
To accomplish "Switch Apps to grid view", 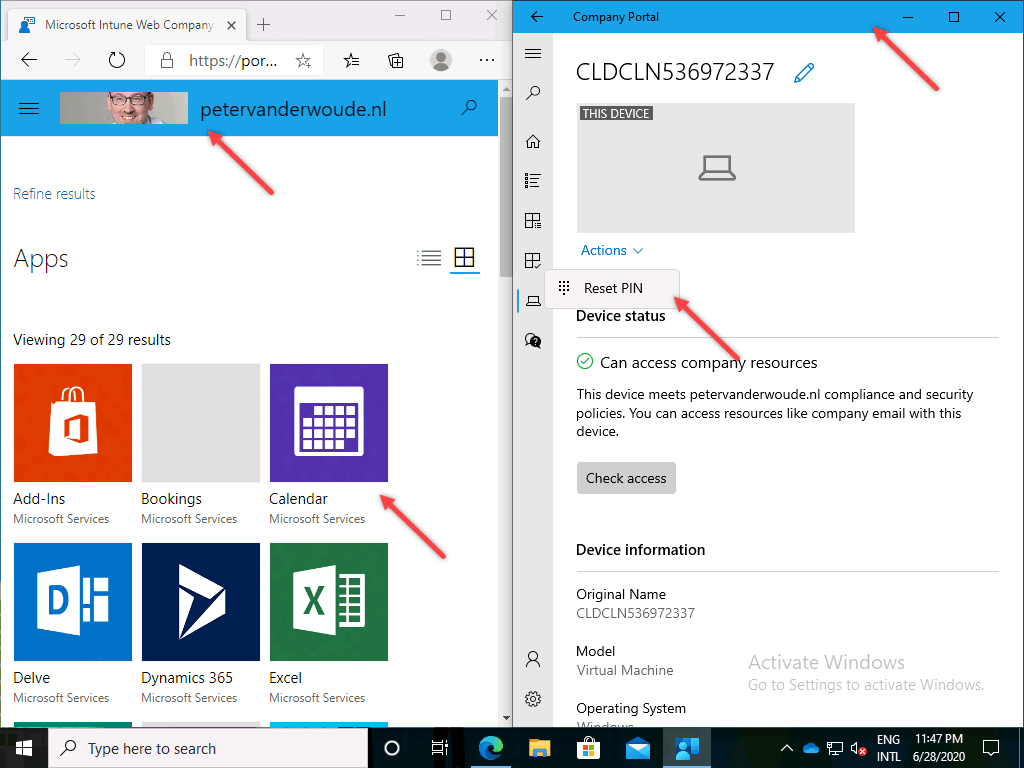I will (464, 257).
